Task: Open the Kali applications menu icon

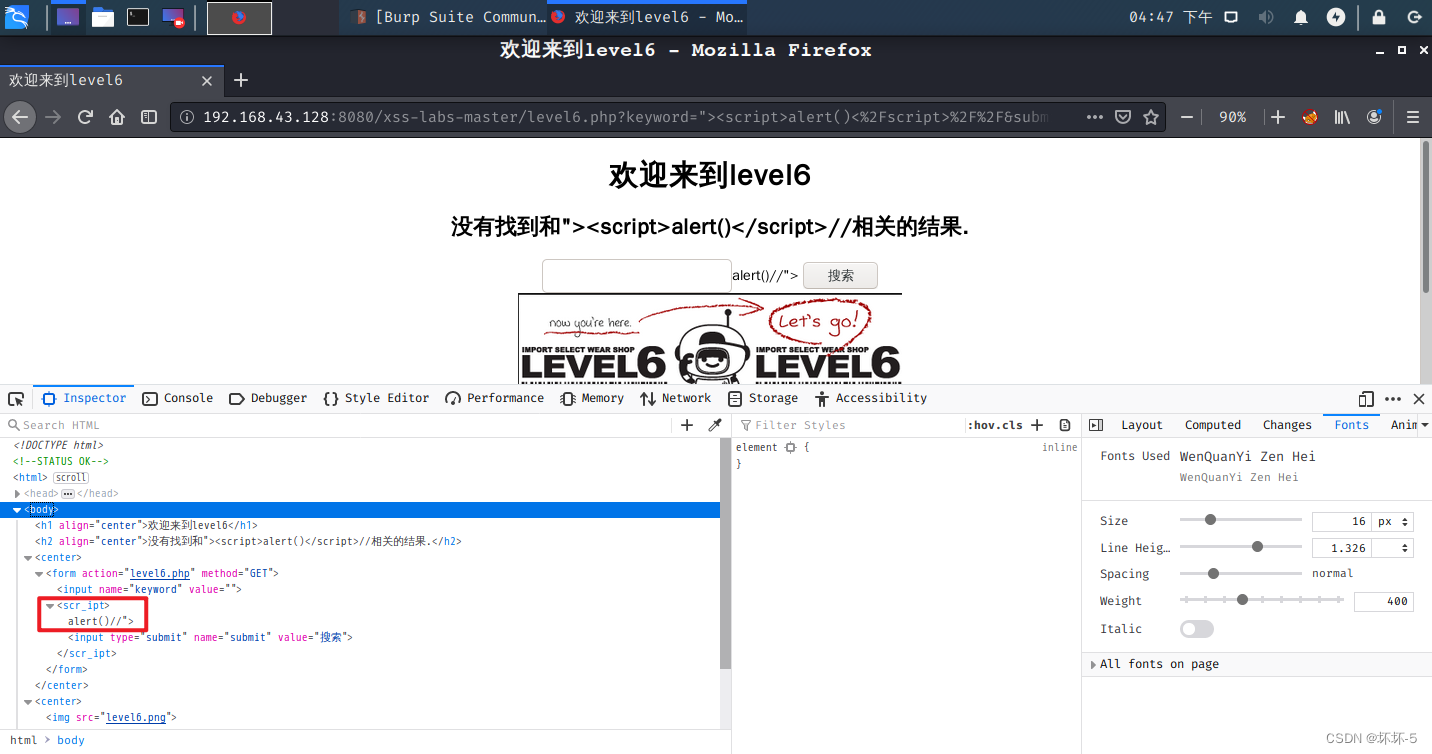Action: [x=17, y=16]
